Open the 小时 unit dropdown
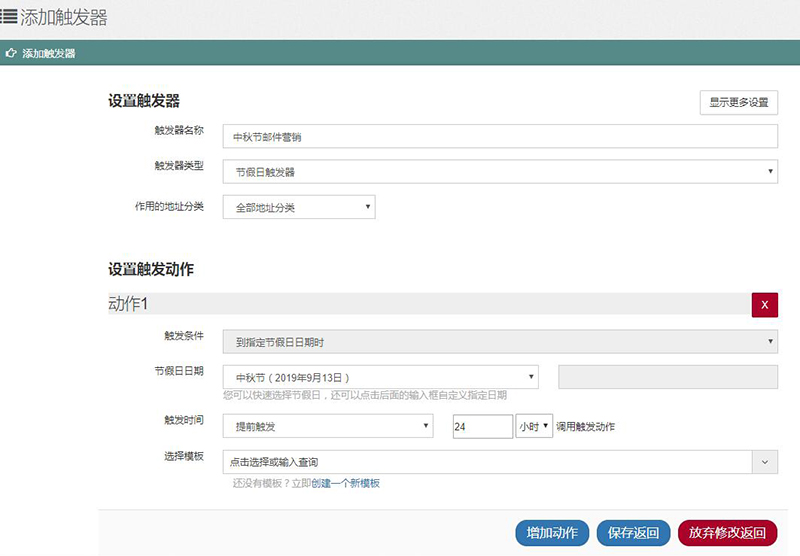Screen dimensions: 800x556 pos(534,426)
